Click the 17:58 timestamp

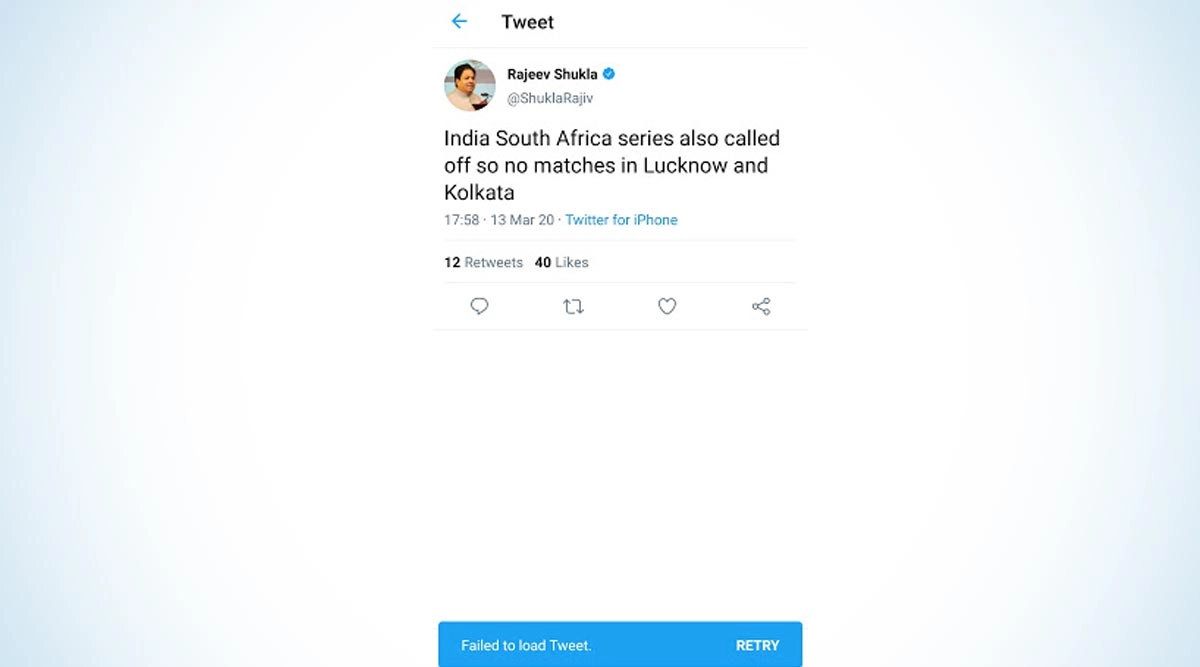point(462,220)
